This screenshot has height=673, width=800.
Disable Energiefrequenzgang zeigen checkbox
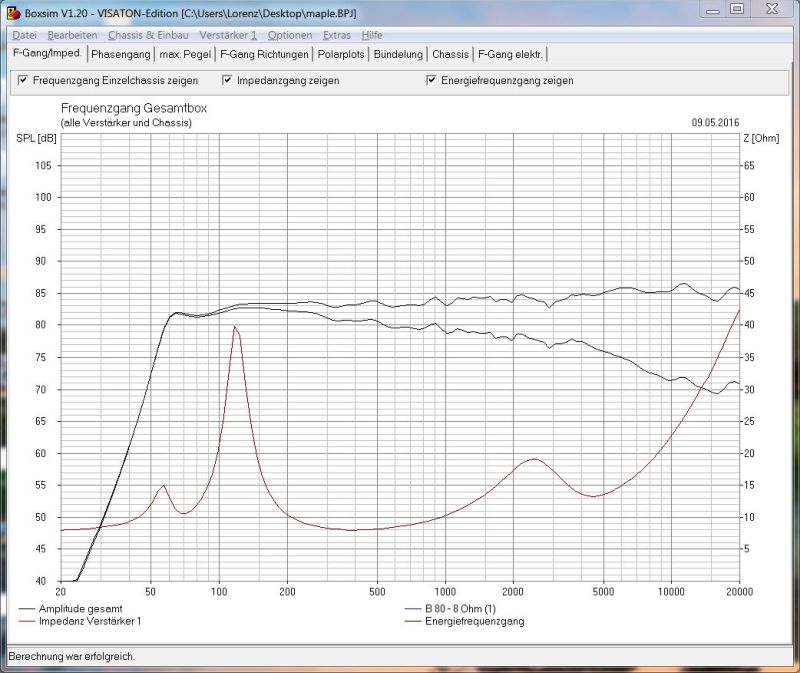(431, 80)
